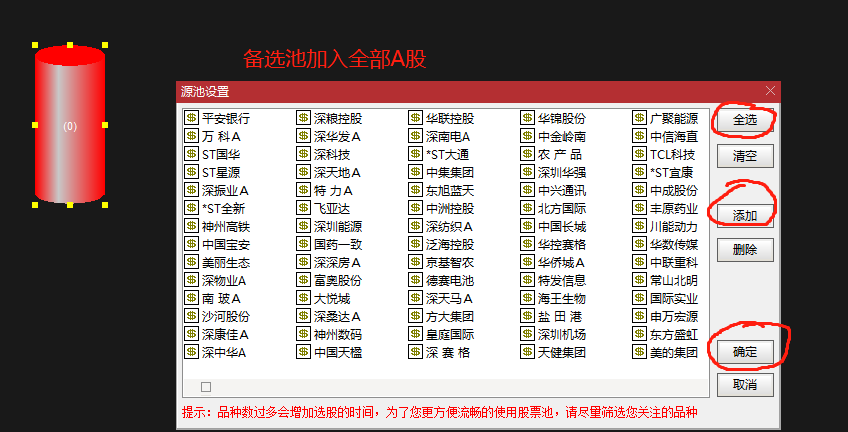Screen dimensions: 848x432
Task: Click the $ icon beside 深振业A
Action: coord(191,190)
